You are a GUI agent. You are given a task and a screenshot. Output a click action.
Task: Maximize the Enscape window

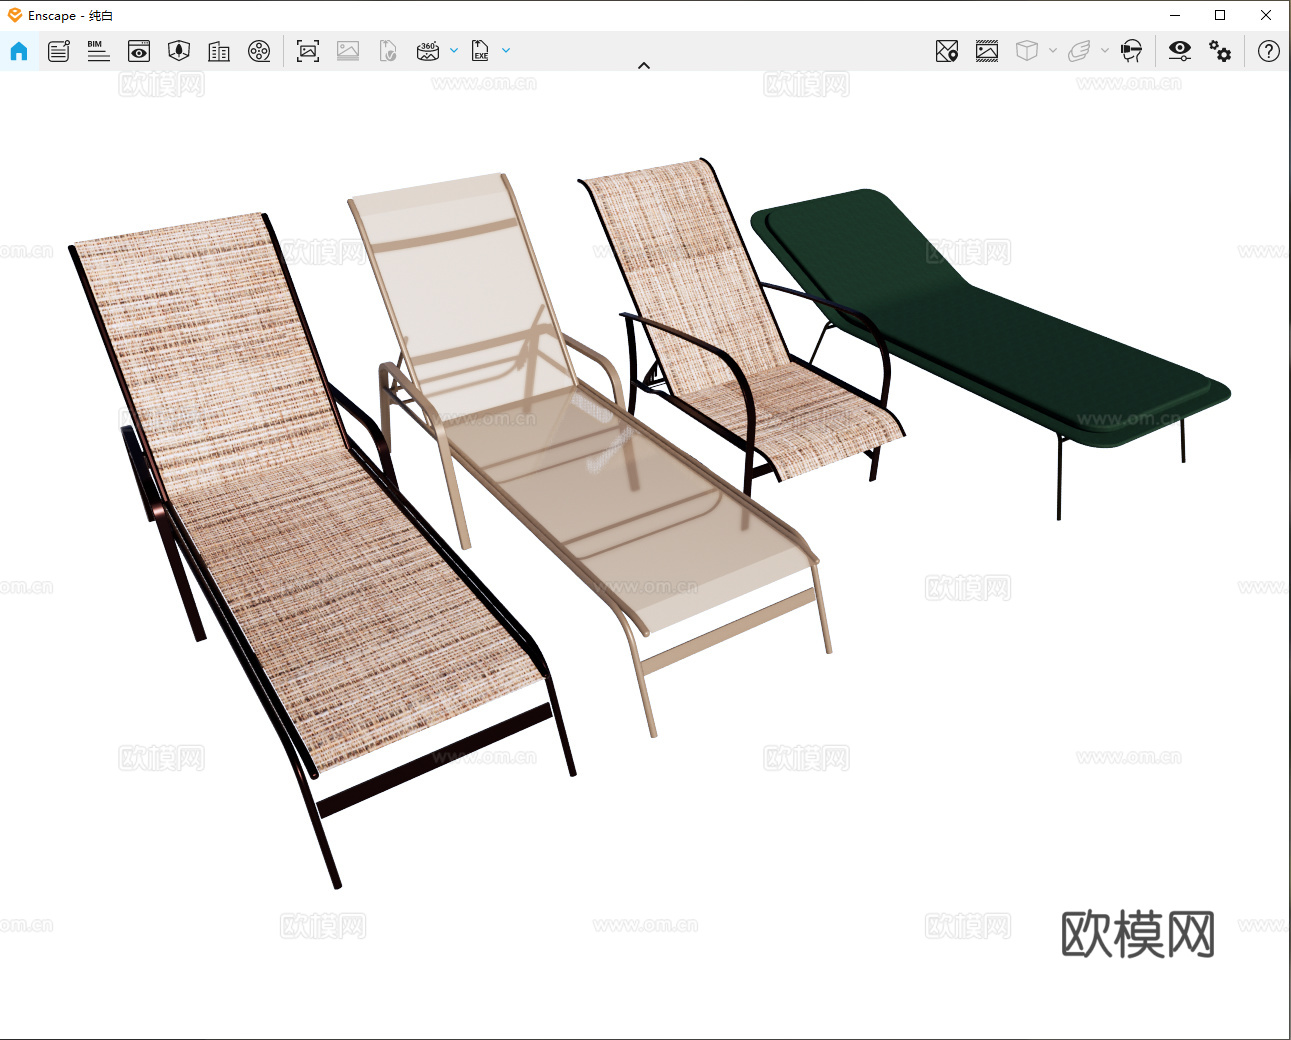[x=1220, y=15]
